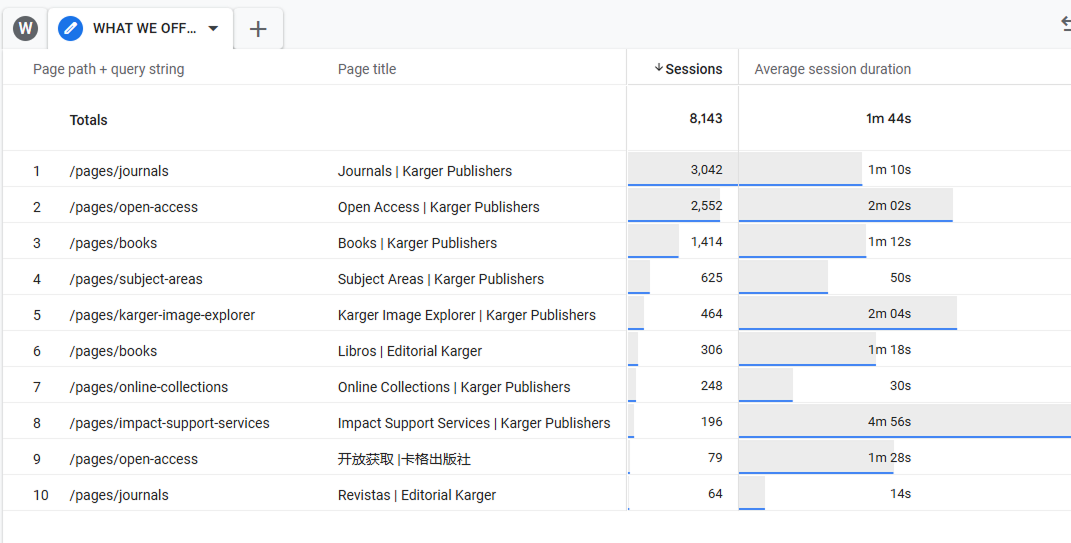This screenshot has width=1071, height=543.
Task: Click sessions value 3,042
Action: [706, 169]
